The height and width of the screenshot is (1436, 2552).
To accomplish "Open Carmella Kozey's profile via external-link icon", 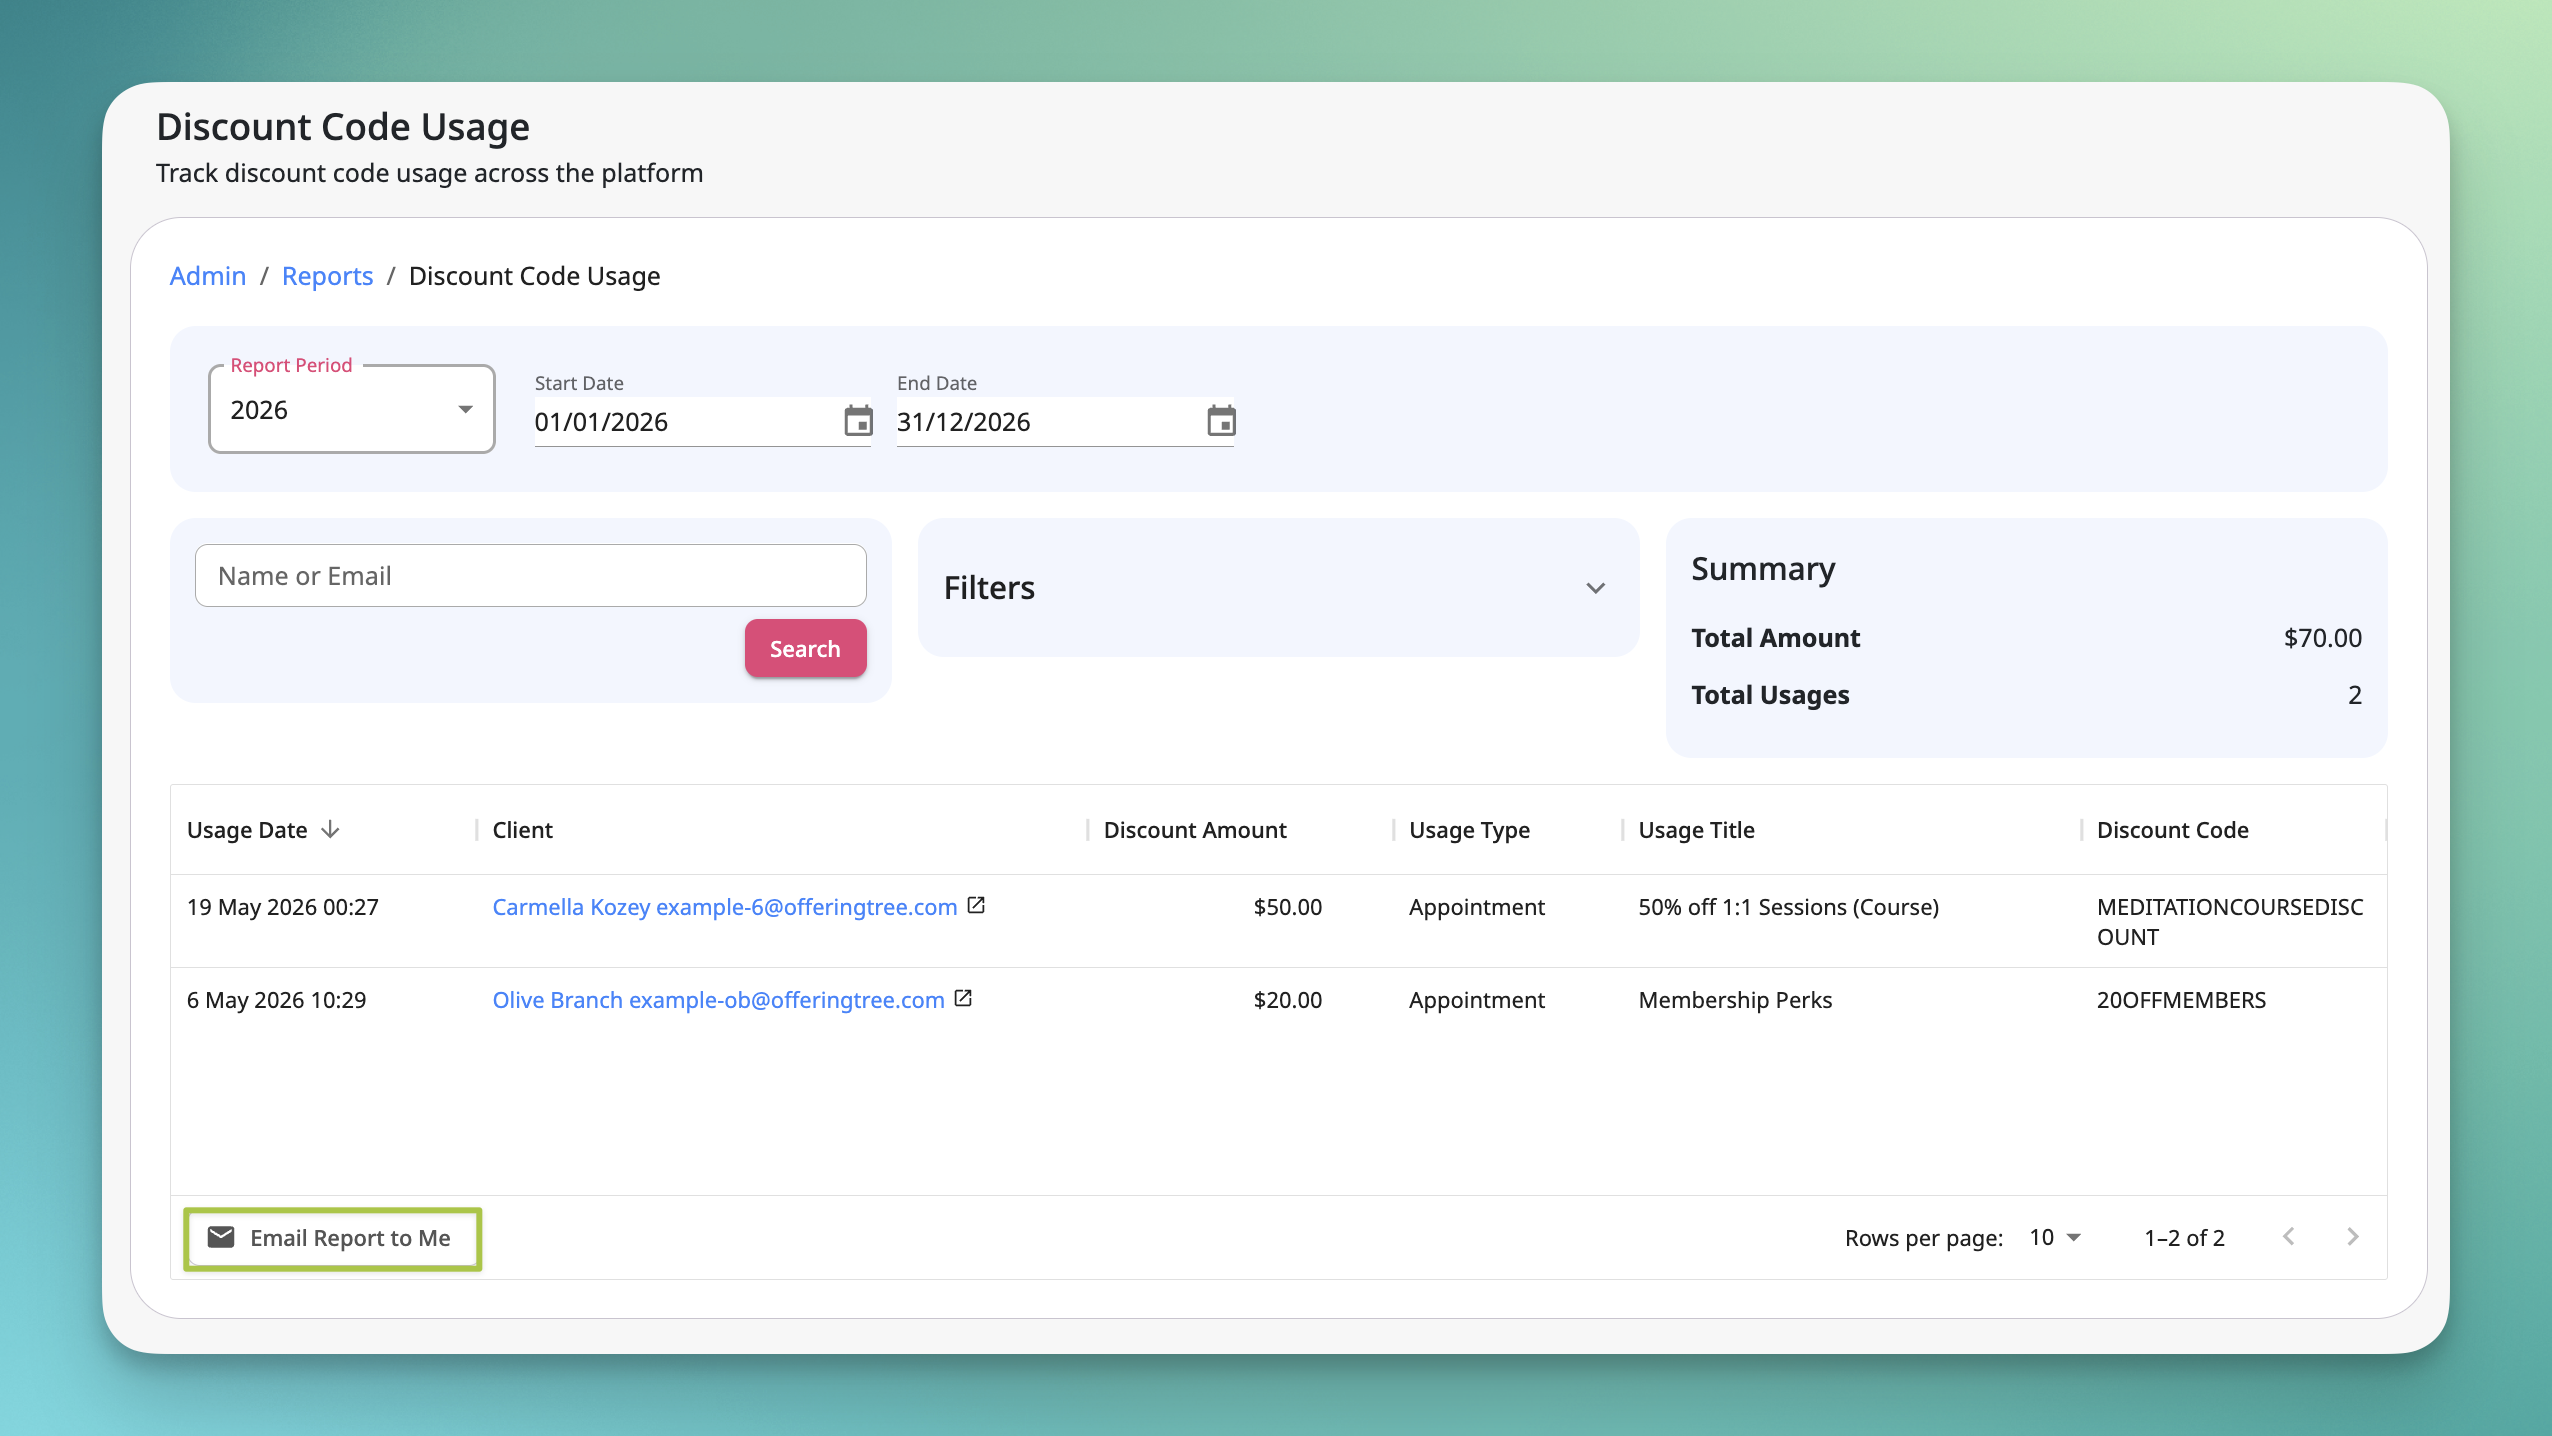I will tap(977, 906).
